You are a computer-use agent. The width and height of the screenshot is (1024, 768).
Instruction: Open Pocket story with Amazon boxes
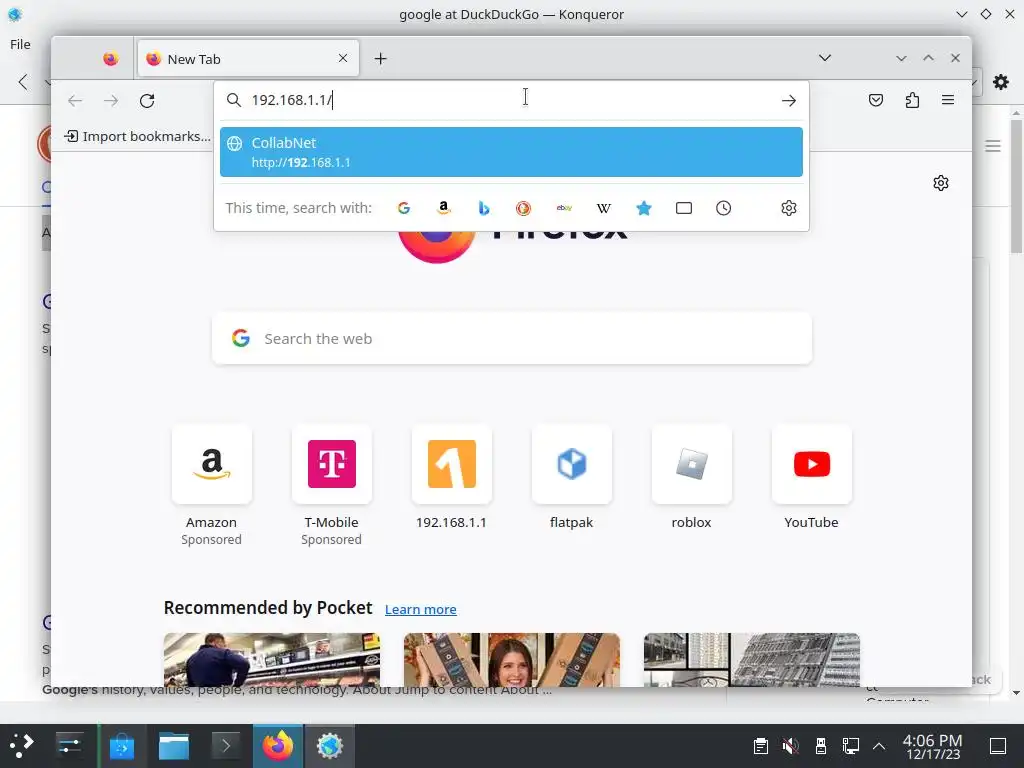coord(511,660)
